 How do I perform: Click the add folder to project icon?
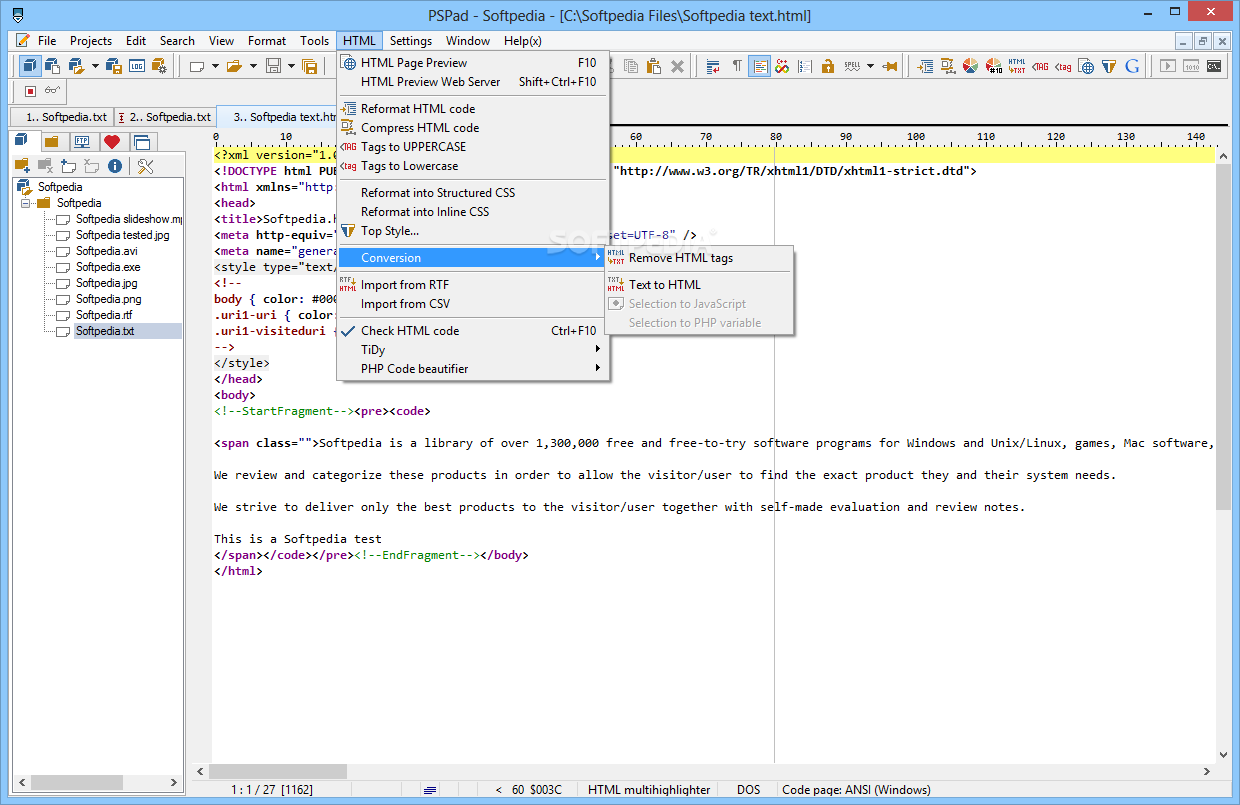[x=22, y=166]
